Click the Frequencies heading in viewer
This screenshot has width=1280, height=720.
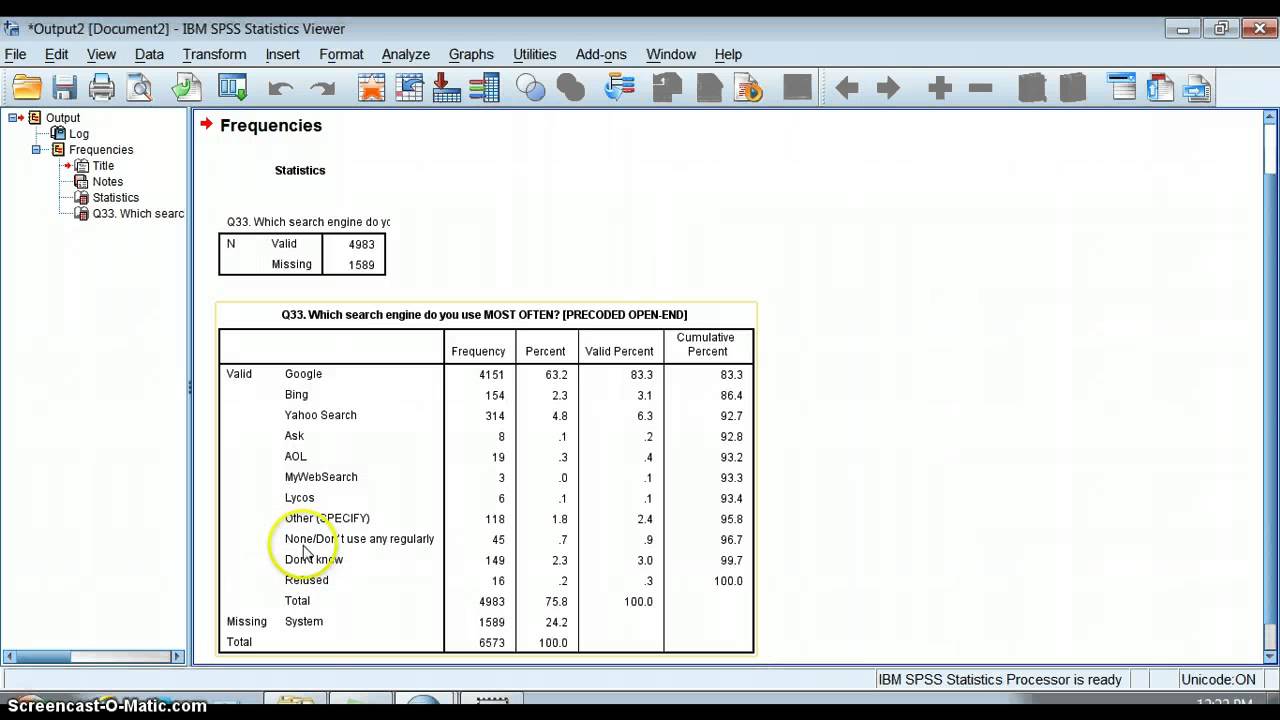271,125
